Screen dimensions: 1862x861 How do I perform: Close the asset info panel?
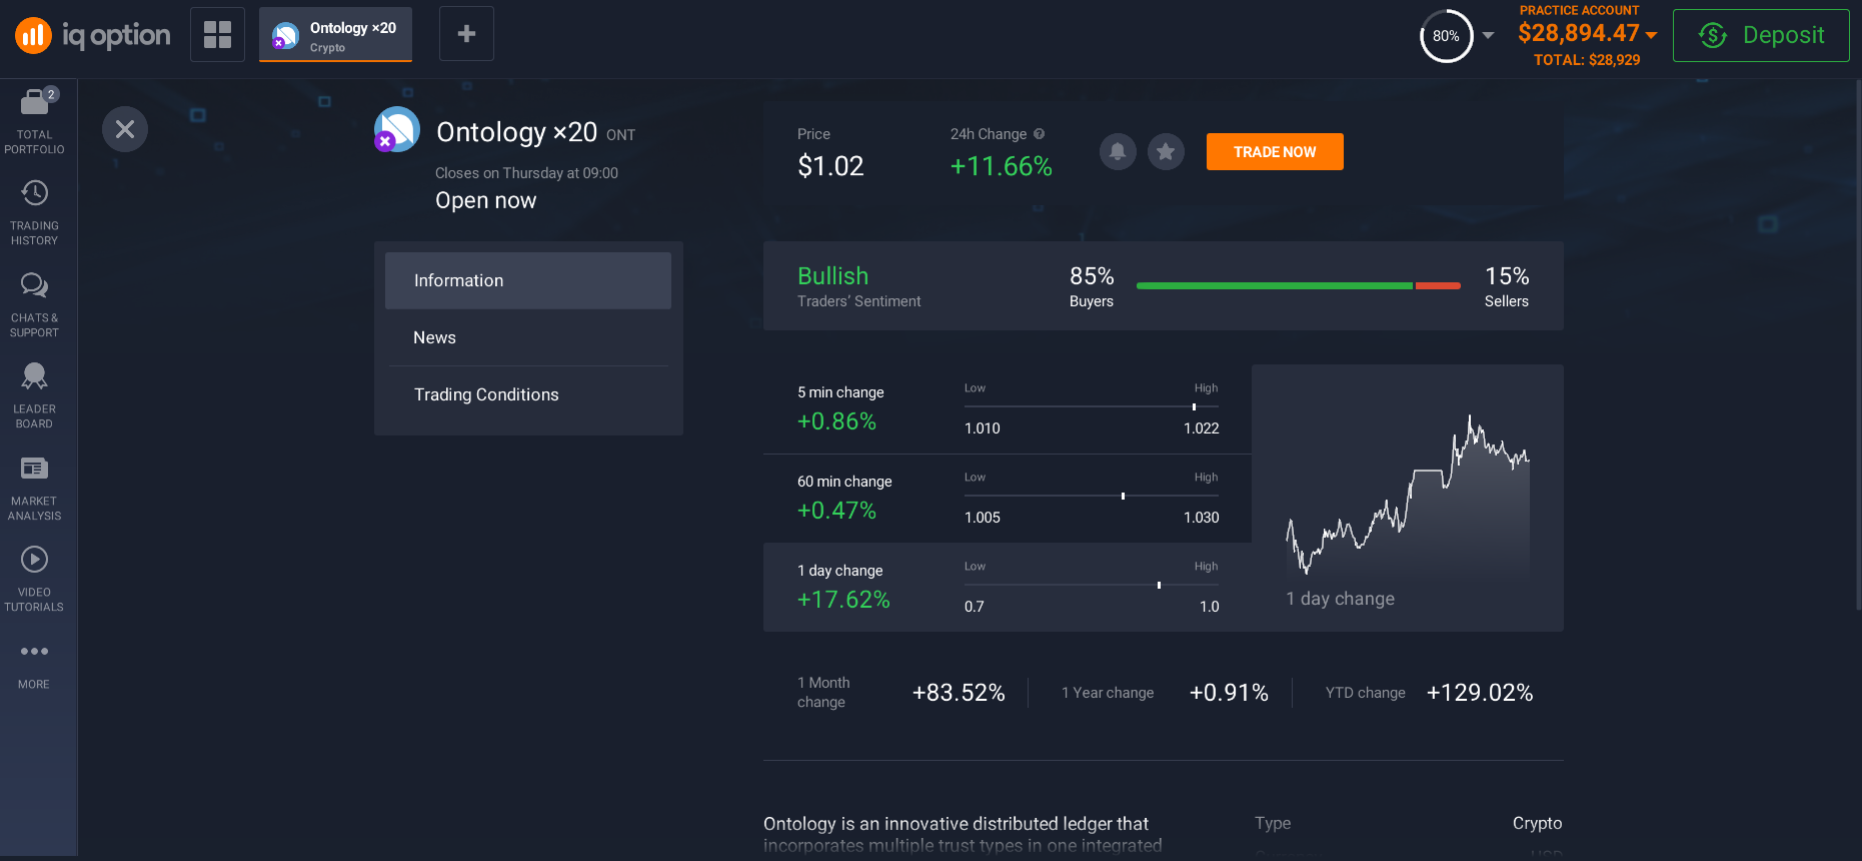point(125,129)
